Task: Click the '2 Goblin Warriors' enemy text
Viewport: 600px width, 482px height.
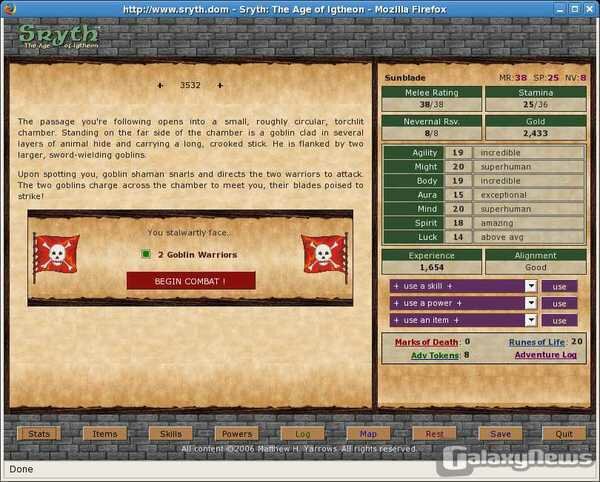Action: pos(197,254)
